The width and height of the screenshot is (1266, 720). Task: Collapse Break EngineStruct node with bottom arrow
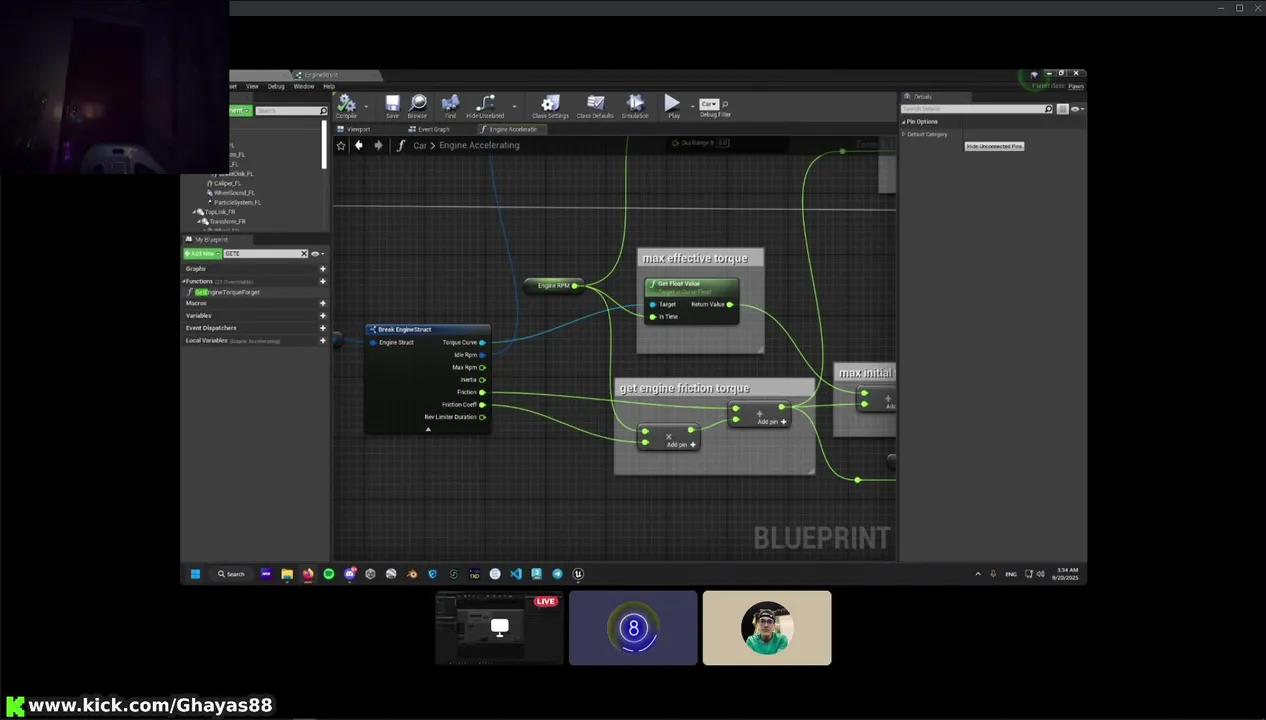[428, 429]
